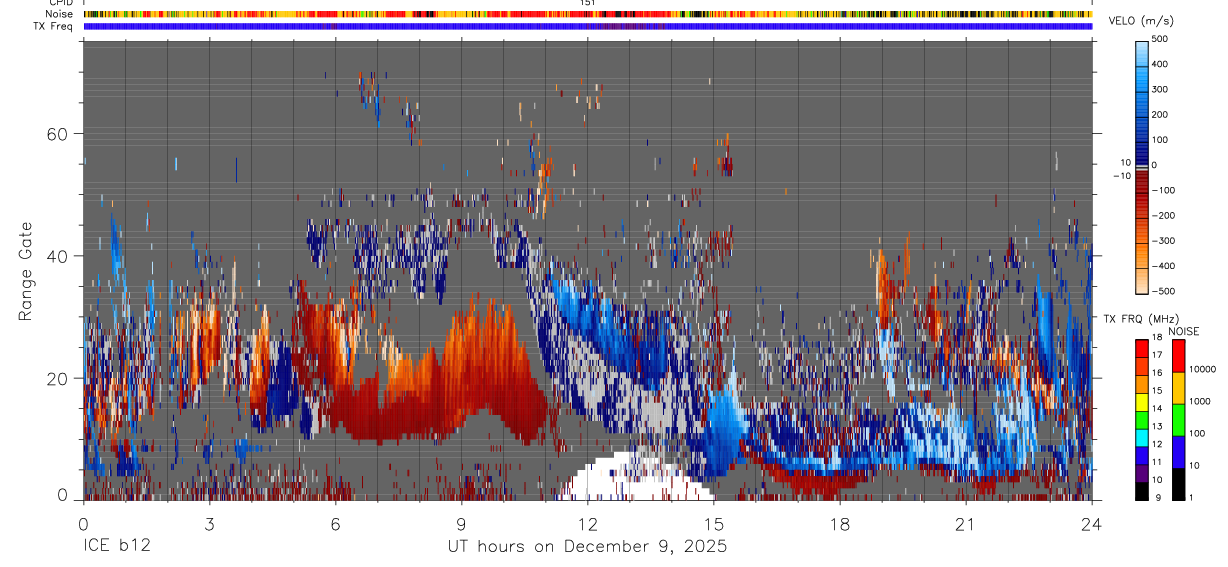Click the 'TX FRQ (MHz)' legend title
Screen dimensions: 1228x567
pos(1140,319)
